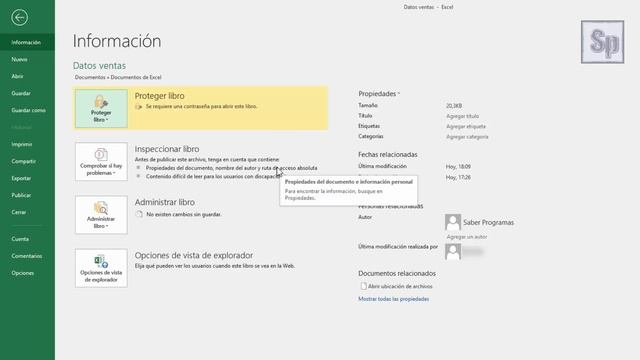Click the Sp logo thumbnail
The width and height of the screenshot is (640, 360).
pyautogui.click(x=602, y=42)
